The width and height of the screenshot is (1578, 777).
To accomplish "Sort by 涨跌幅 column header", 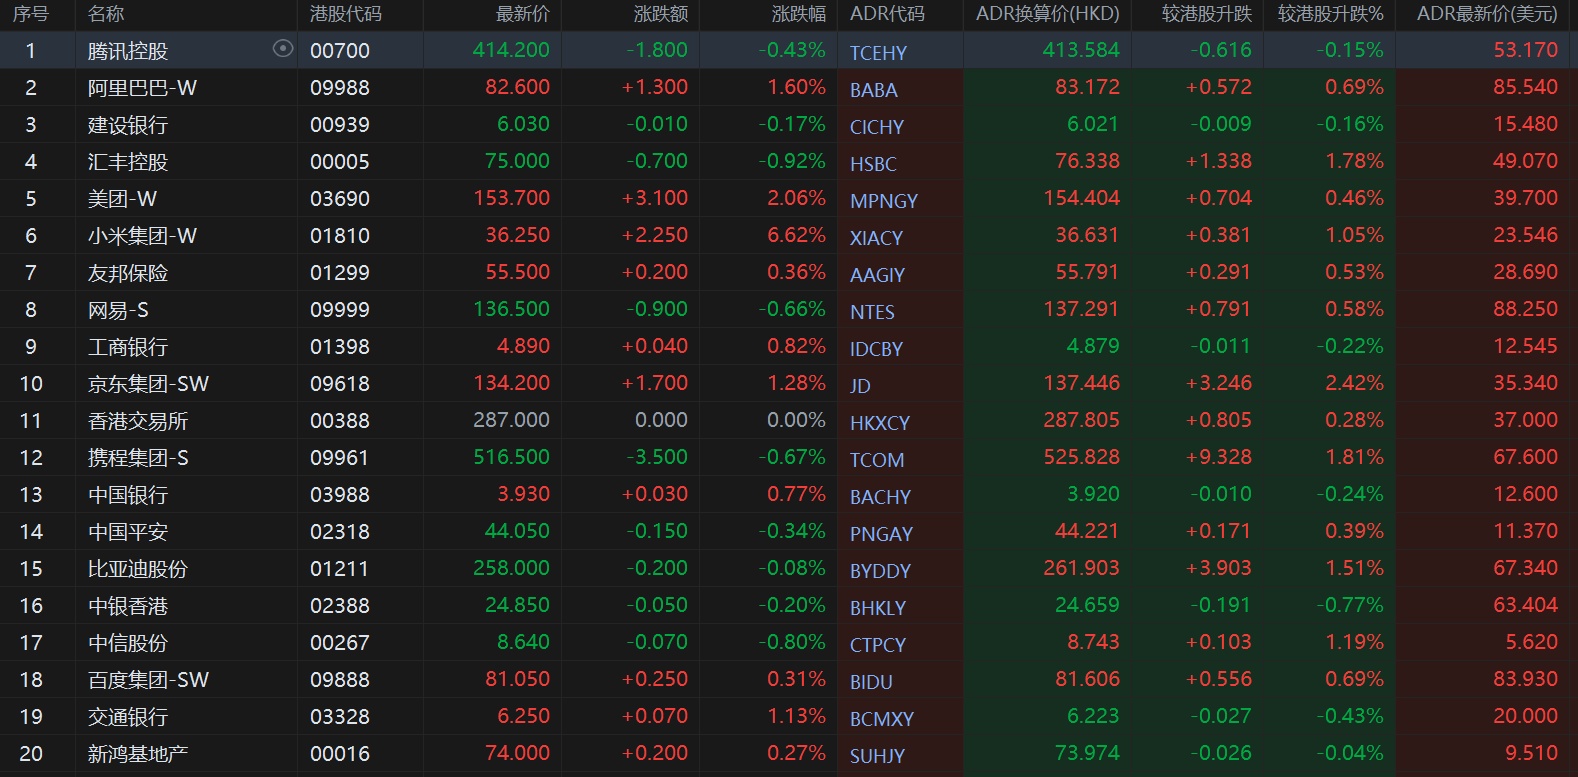I will (x=798, y=14).
